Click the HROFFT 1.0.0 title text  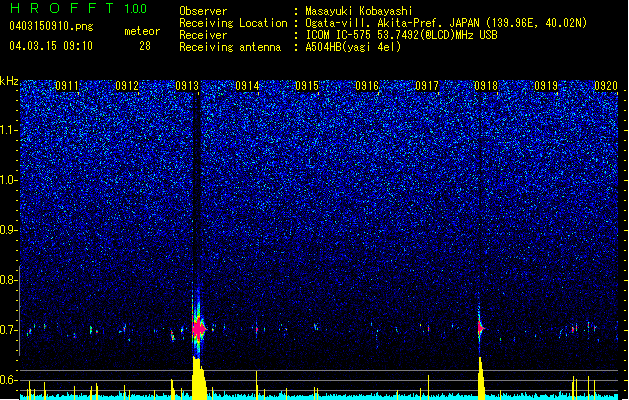[x=79, y=8]
